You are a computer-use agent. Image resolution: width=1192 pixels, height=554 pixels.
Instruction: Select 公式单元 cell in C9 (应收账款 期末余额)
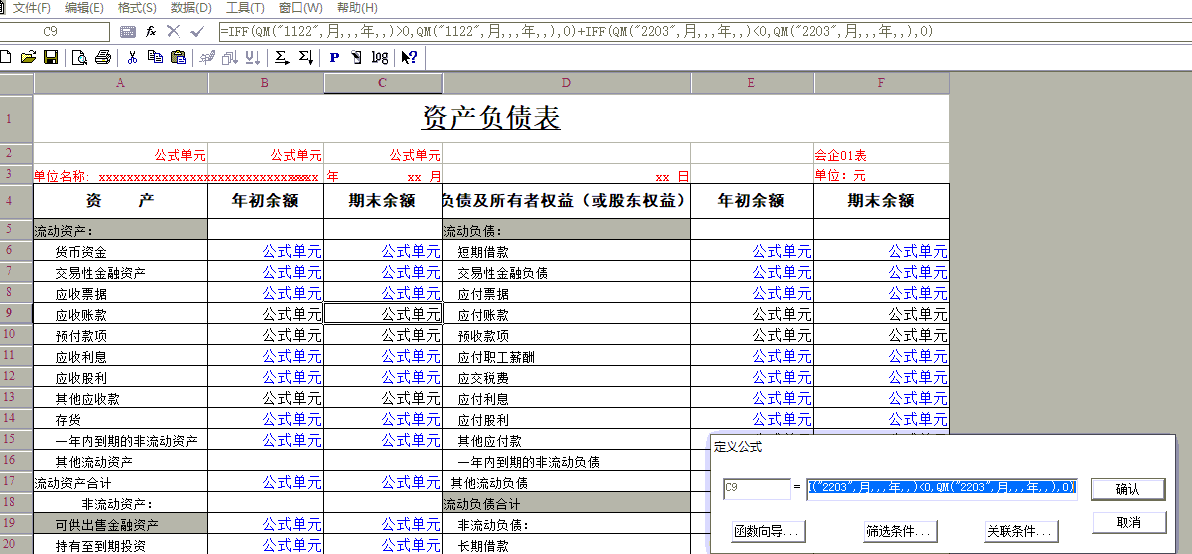[383, 314]
